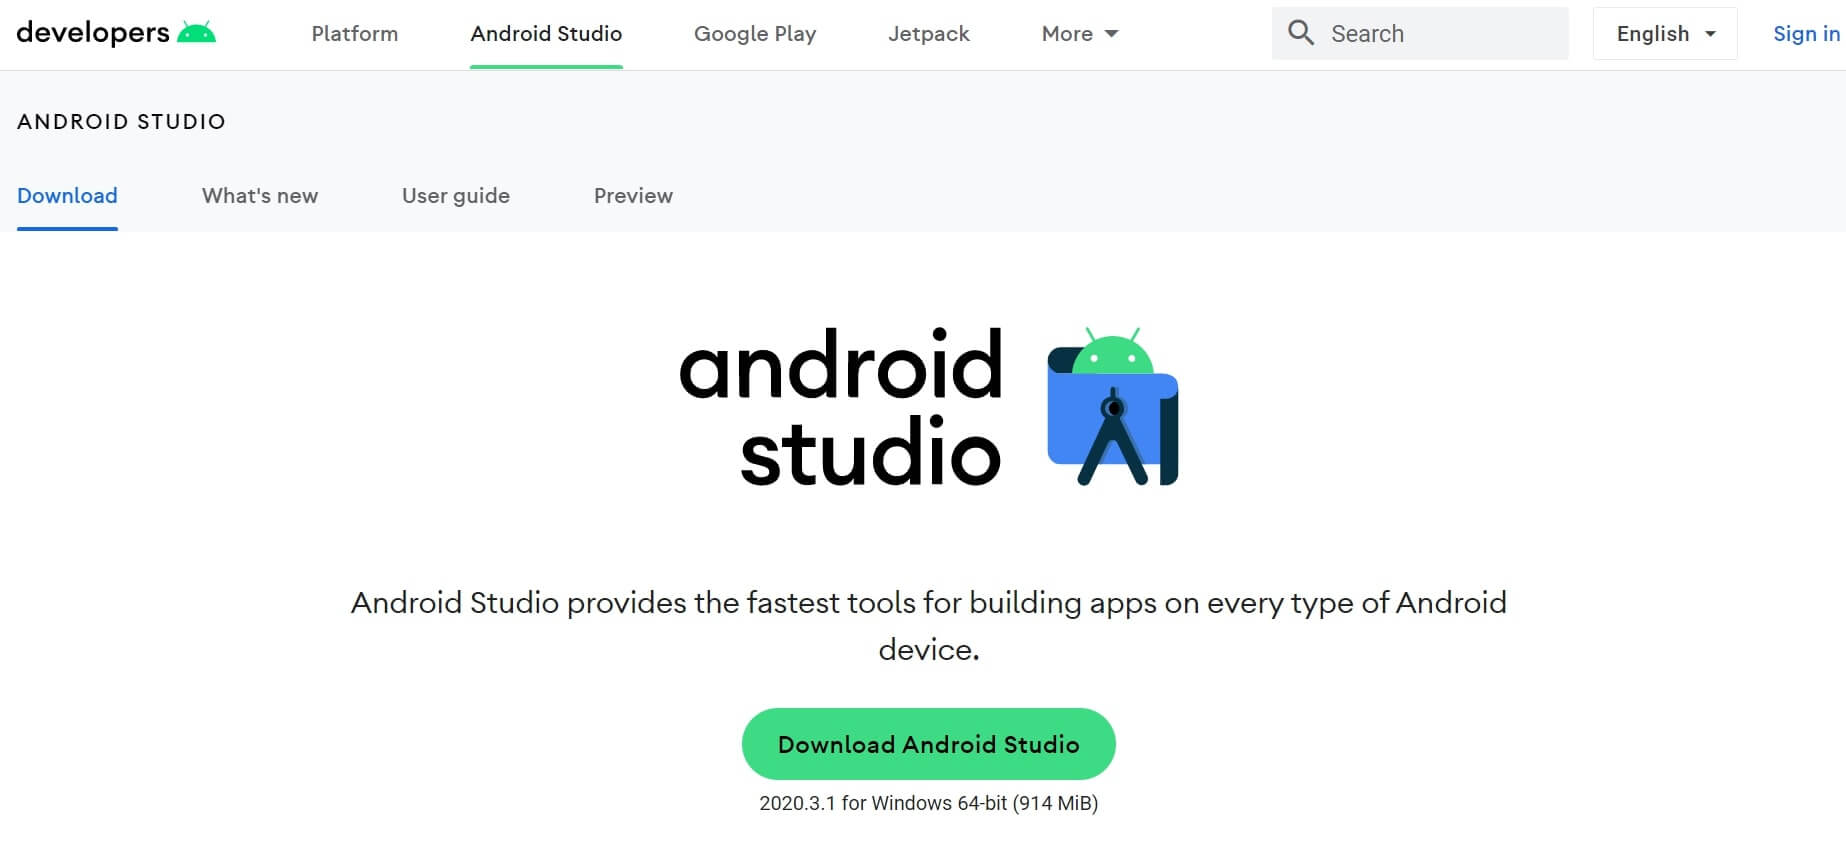This screenshot has height=851, width=1846.
Task: Click the ANDROID STUDIO section heading
Action: 121,122
